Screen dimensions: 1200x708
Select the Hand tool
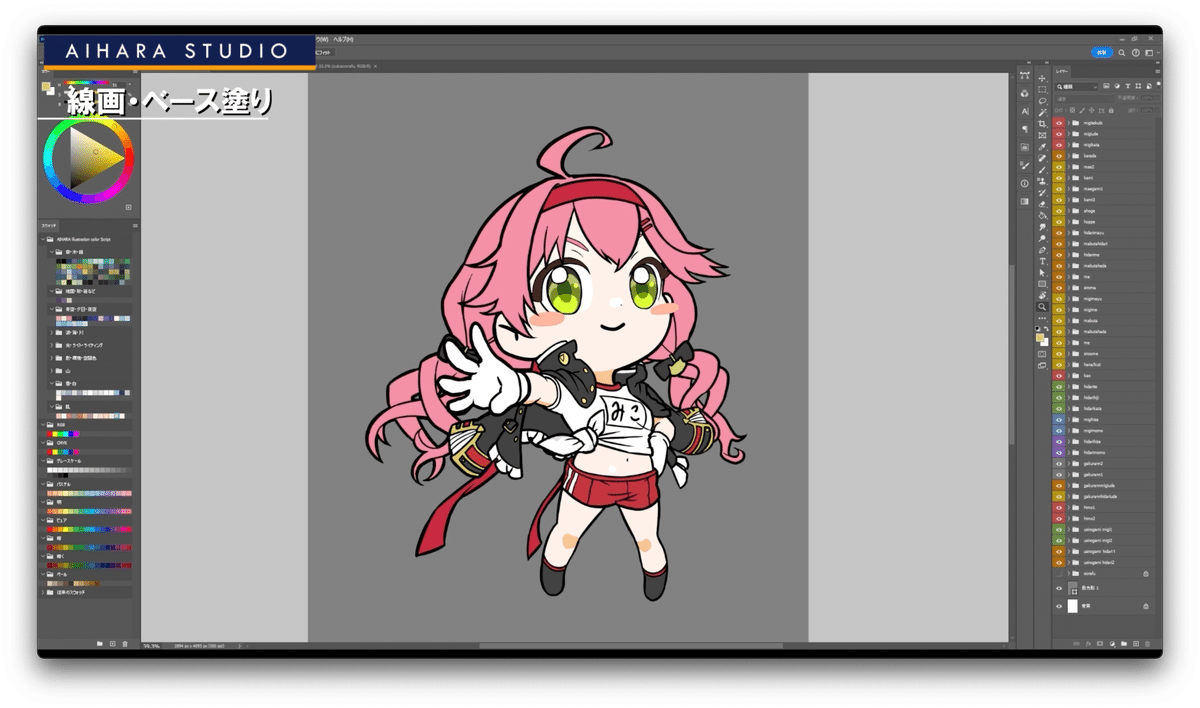[x=1042, y=295]
